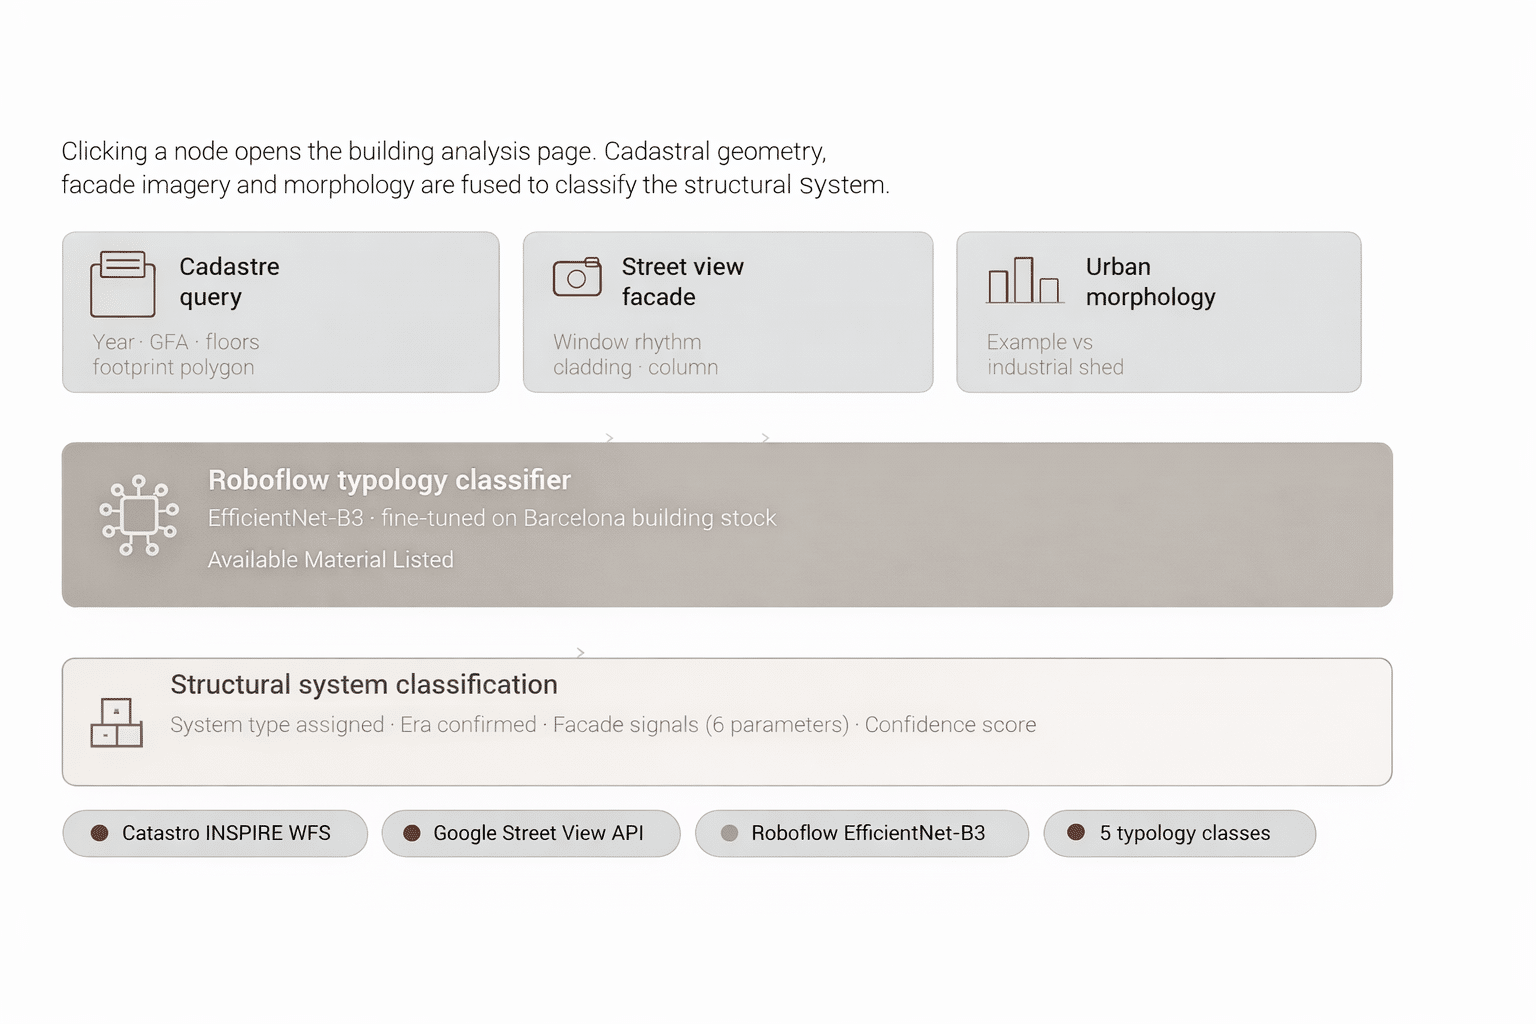Click the dot beside 5 typology classes
Viewport: 1536px width, 1024px height.
coord(1076,832)
